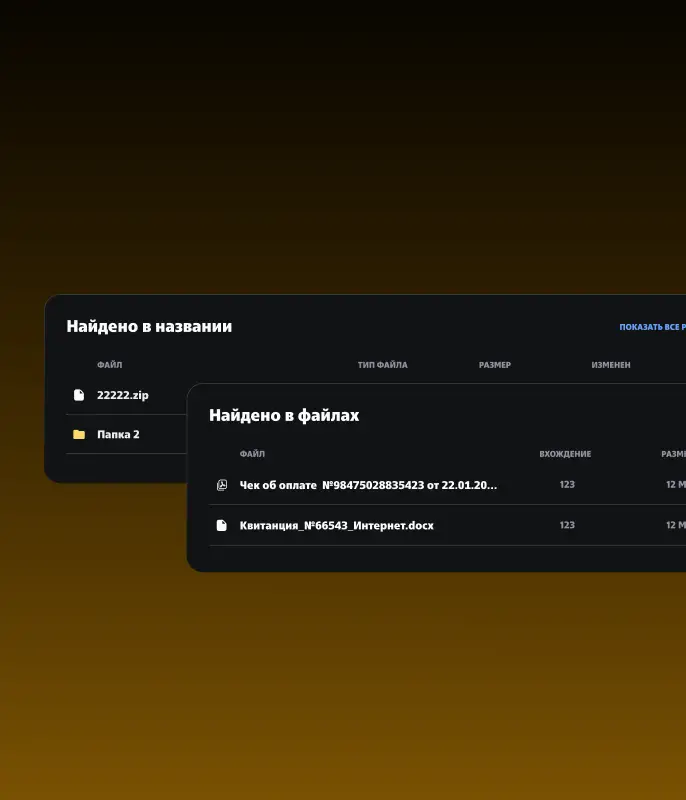Click the Найдено в названии heading
This screenshot has height=800, width=686.
(x=149, y=326)
